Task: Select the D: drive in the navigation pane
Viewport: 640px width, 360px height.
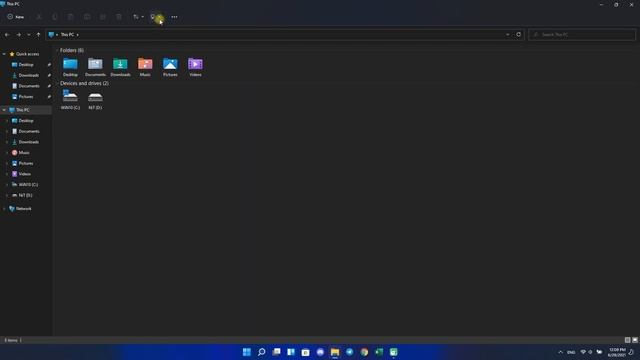Action: 26,195
